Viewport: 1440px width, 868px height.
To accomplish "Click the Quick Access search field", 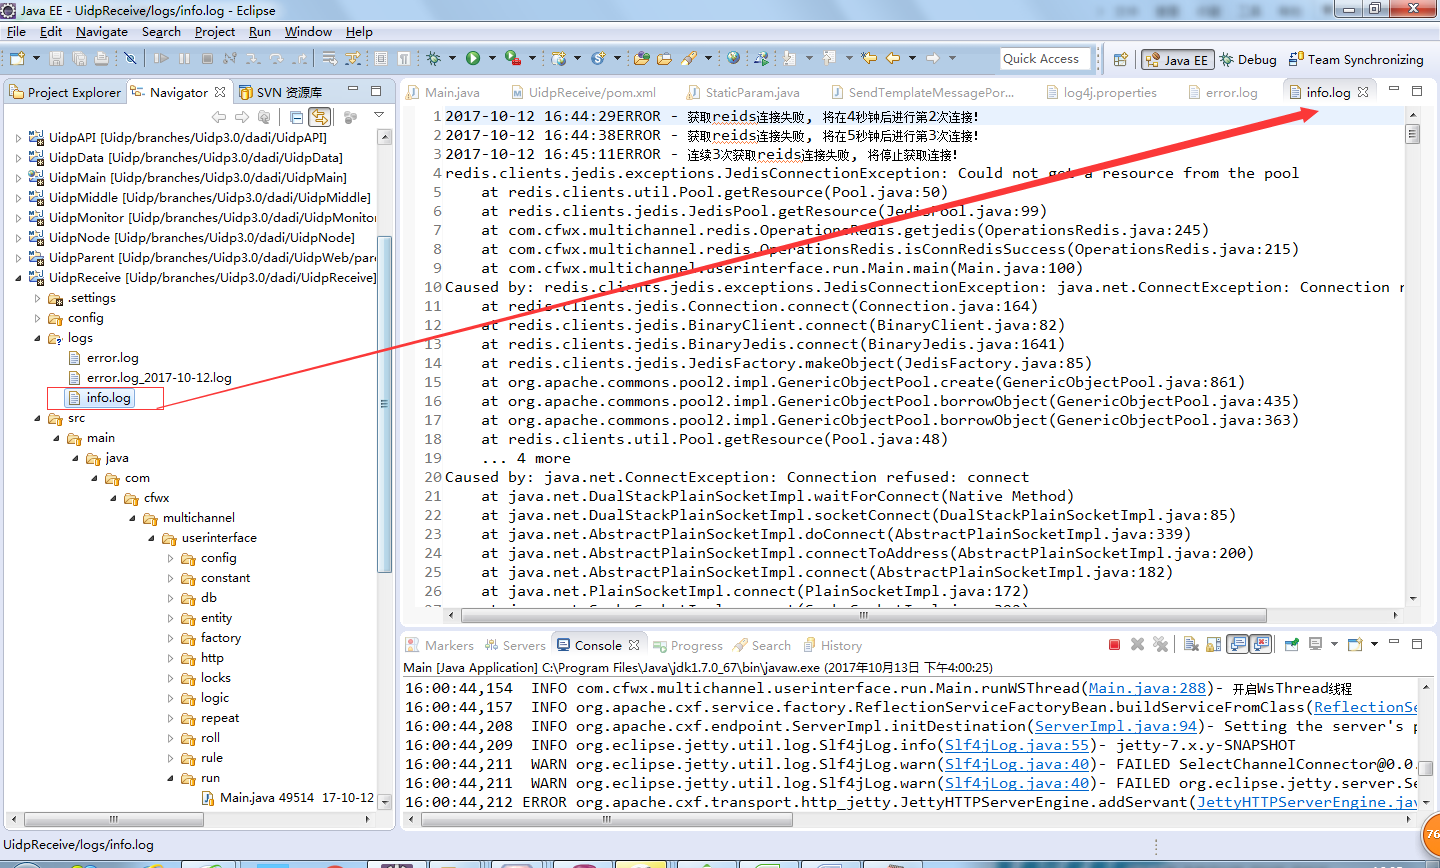I will click(1046, 59).
